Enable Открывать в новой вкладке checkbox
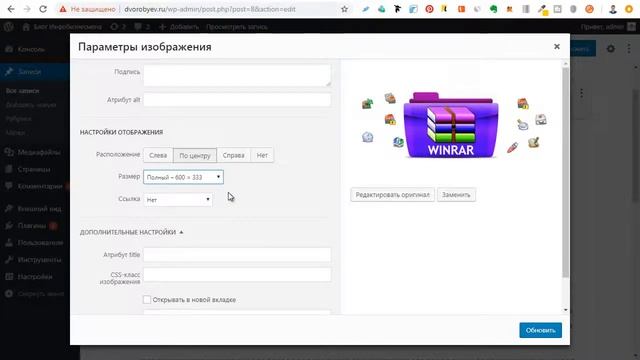This screenshot has width=640, height=360. [147, 300]
